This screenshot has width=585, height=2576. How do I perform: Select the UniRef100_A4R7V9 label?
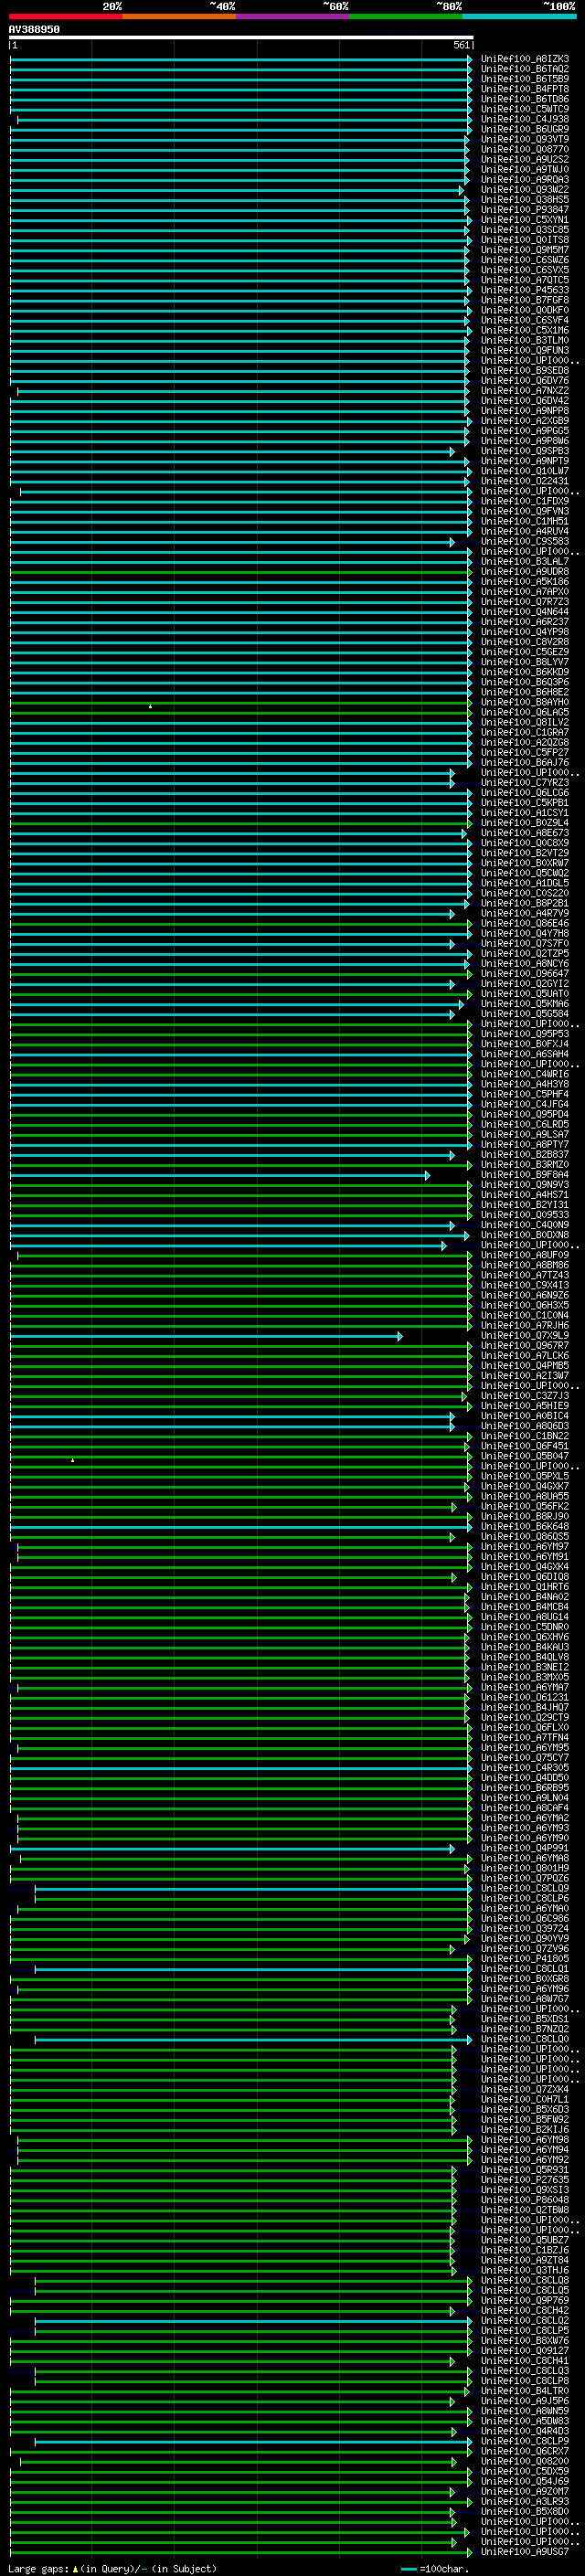point(525,913)
